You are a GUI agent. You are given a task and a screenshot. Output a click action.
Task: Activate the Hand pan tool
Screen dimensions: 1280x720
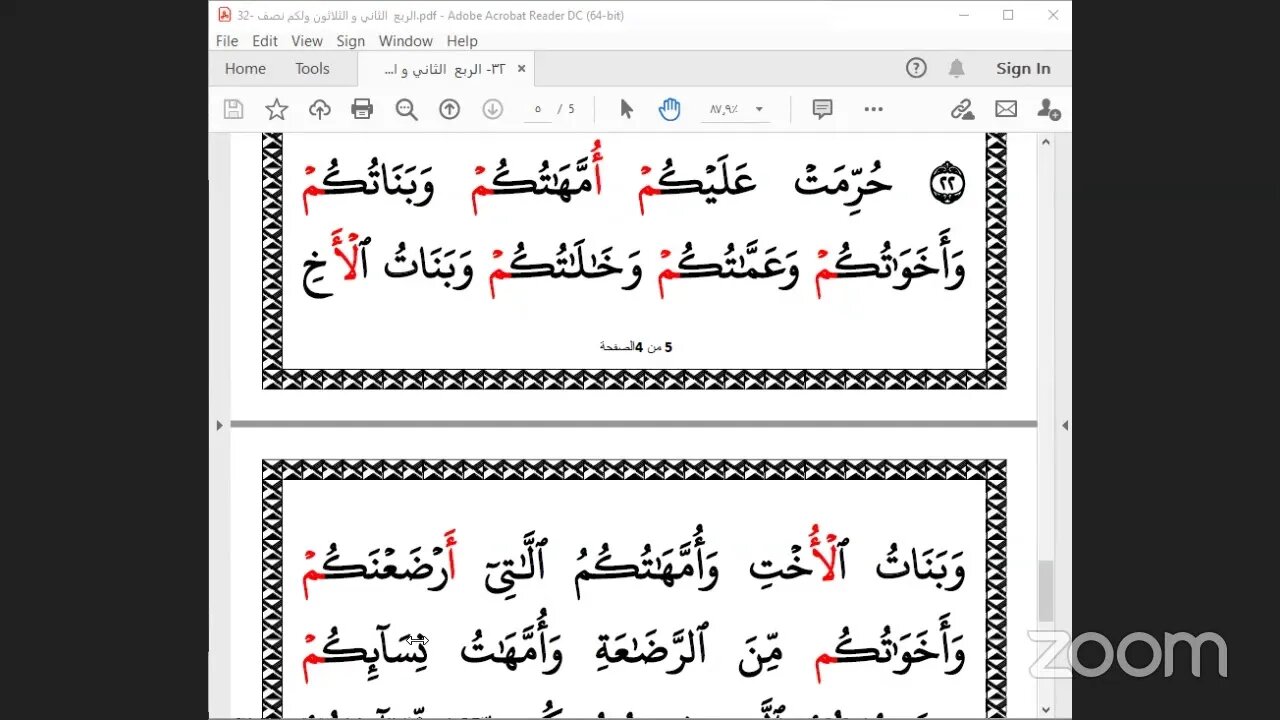coord(669,110)
